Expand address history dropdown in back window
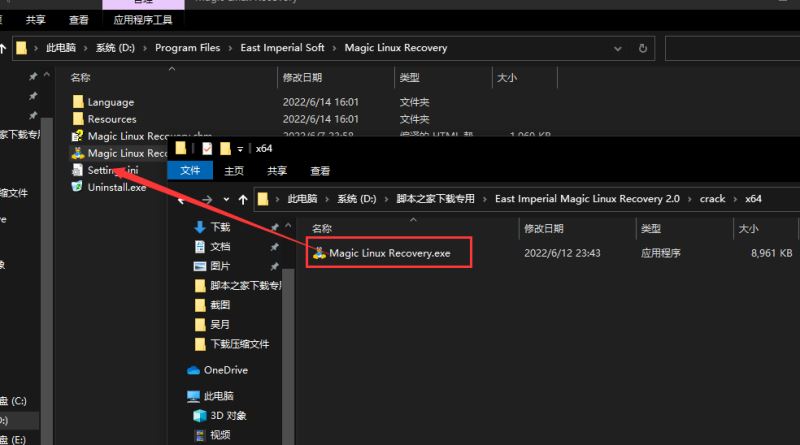 point(617,48)
